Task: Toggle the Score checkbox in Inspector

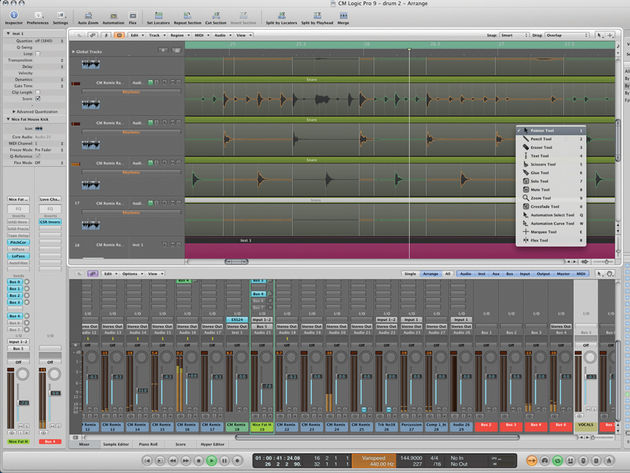Action: click(x=38, y=98)
